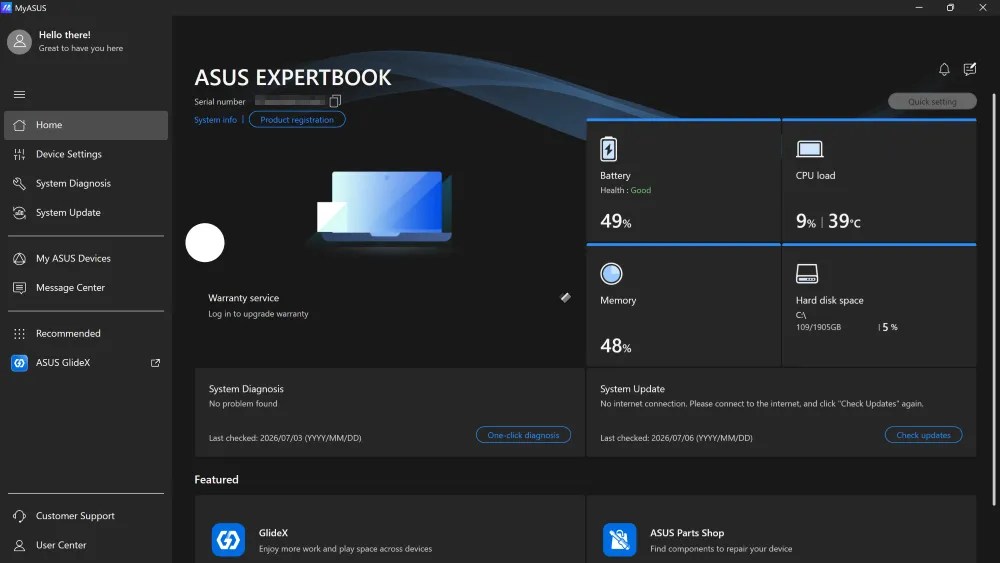The image size is (1000, 563).
Task: Click the laptop illustration image
Action: pos(385,206)
